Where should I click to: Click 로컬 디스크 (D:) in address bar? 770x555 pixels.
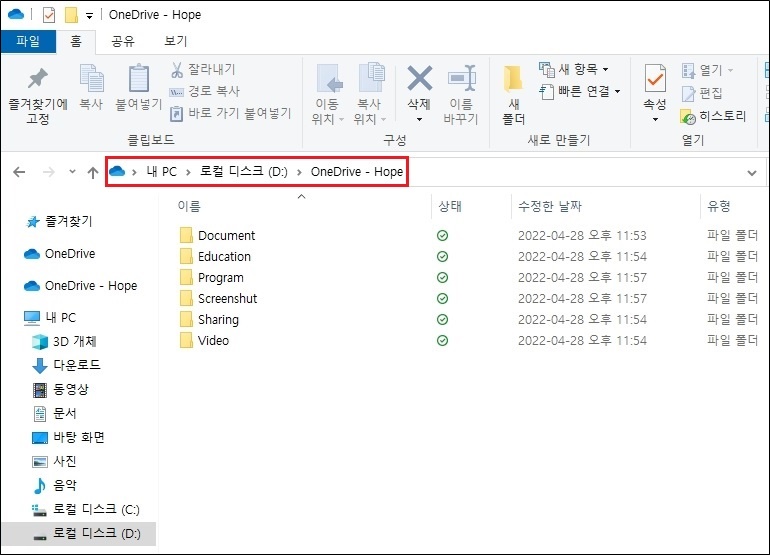coord(244,172)
